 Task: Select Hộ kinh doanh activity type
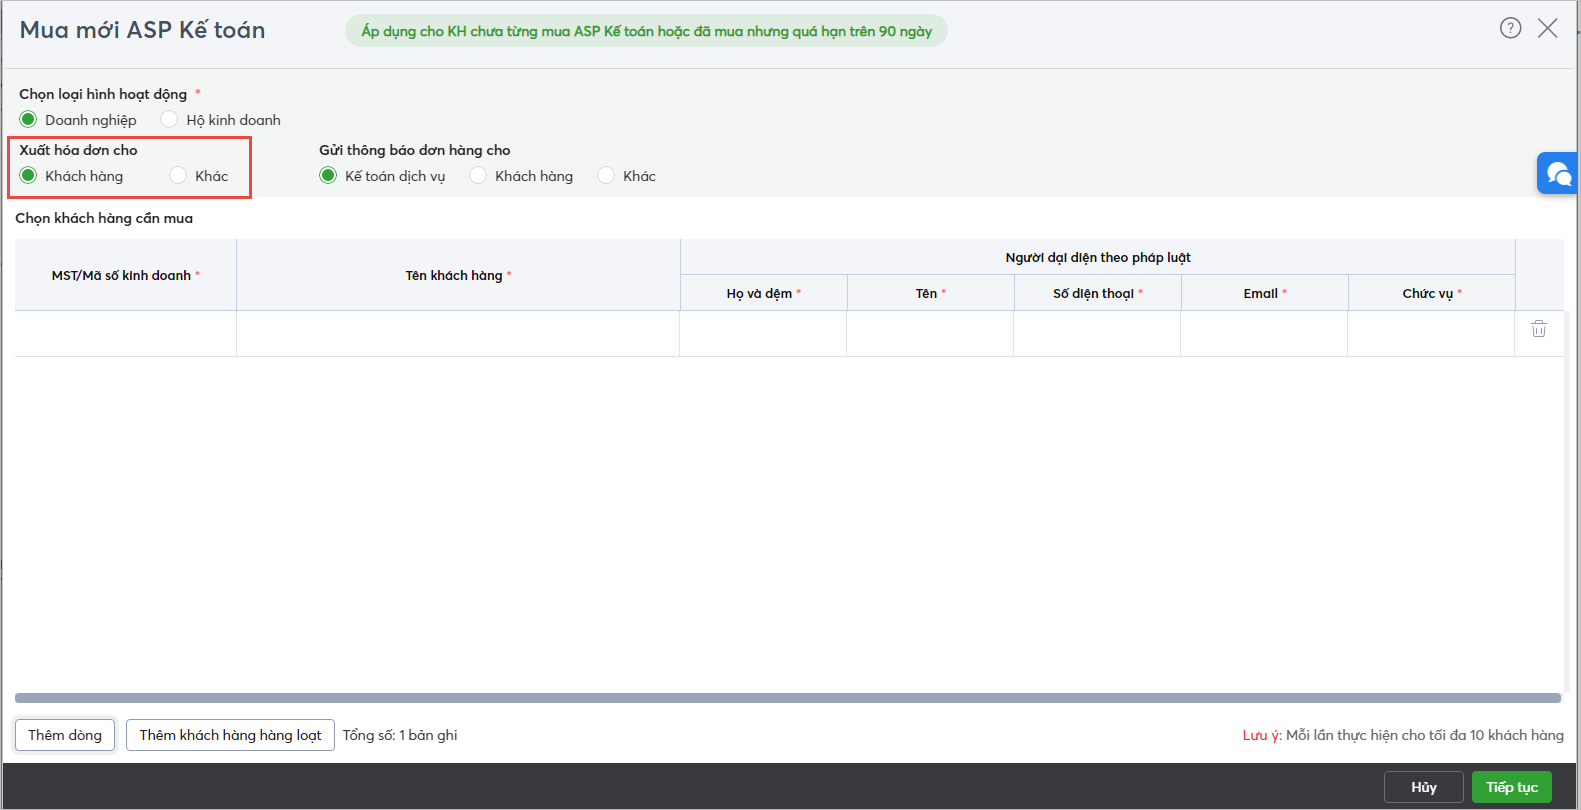(169, 120)
